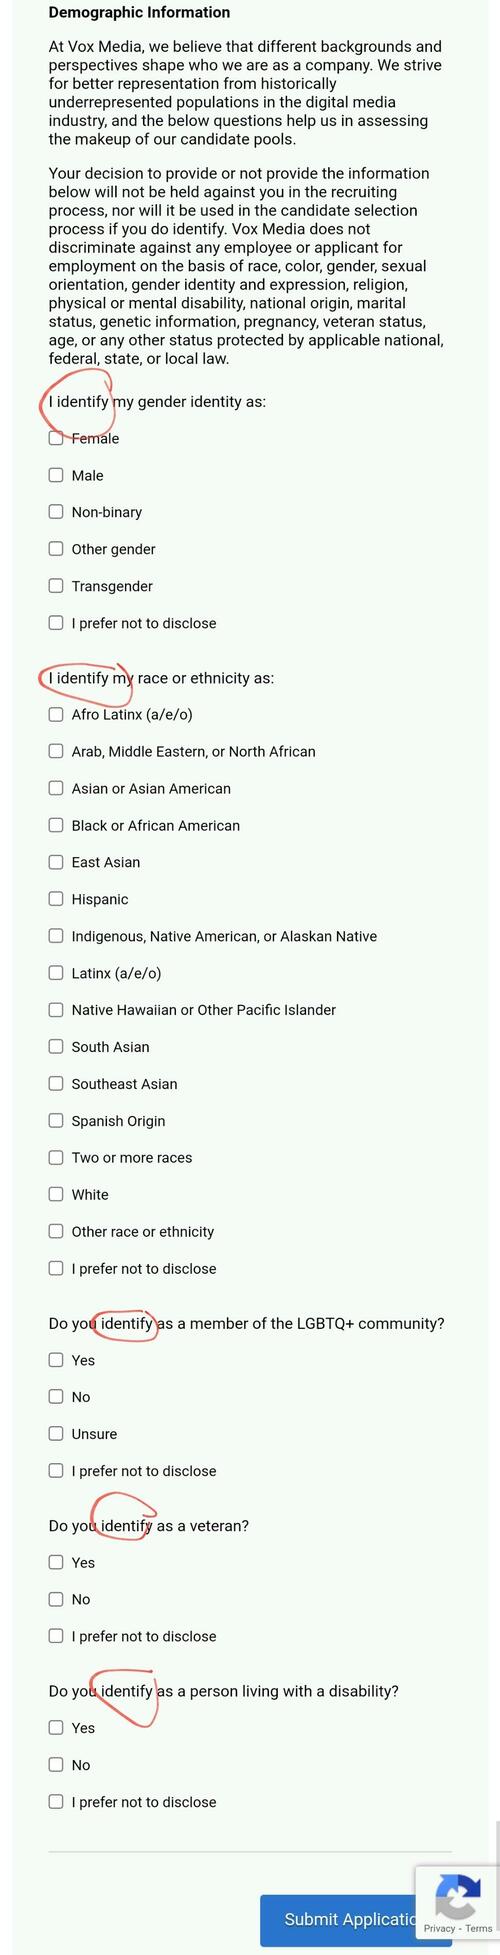Click the Submit Application button
Screen dimensions: 500x1955
pyautogui.click(x=338, y=1920)
